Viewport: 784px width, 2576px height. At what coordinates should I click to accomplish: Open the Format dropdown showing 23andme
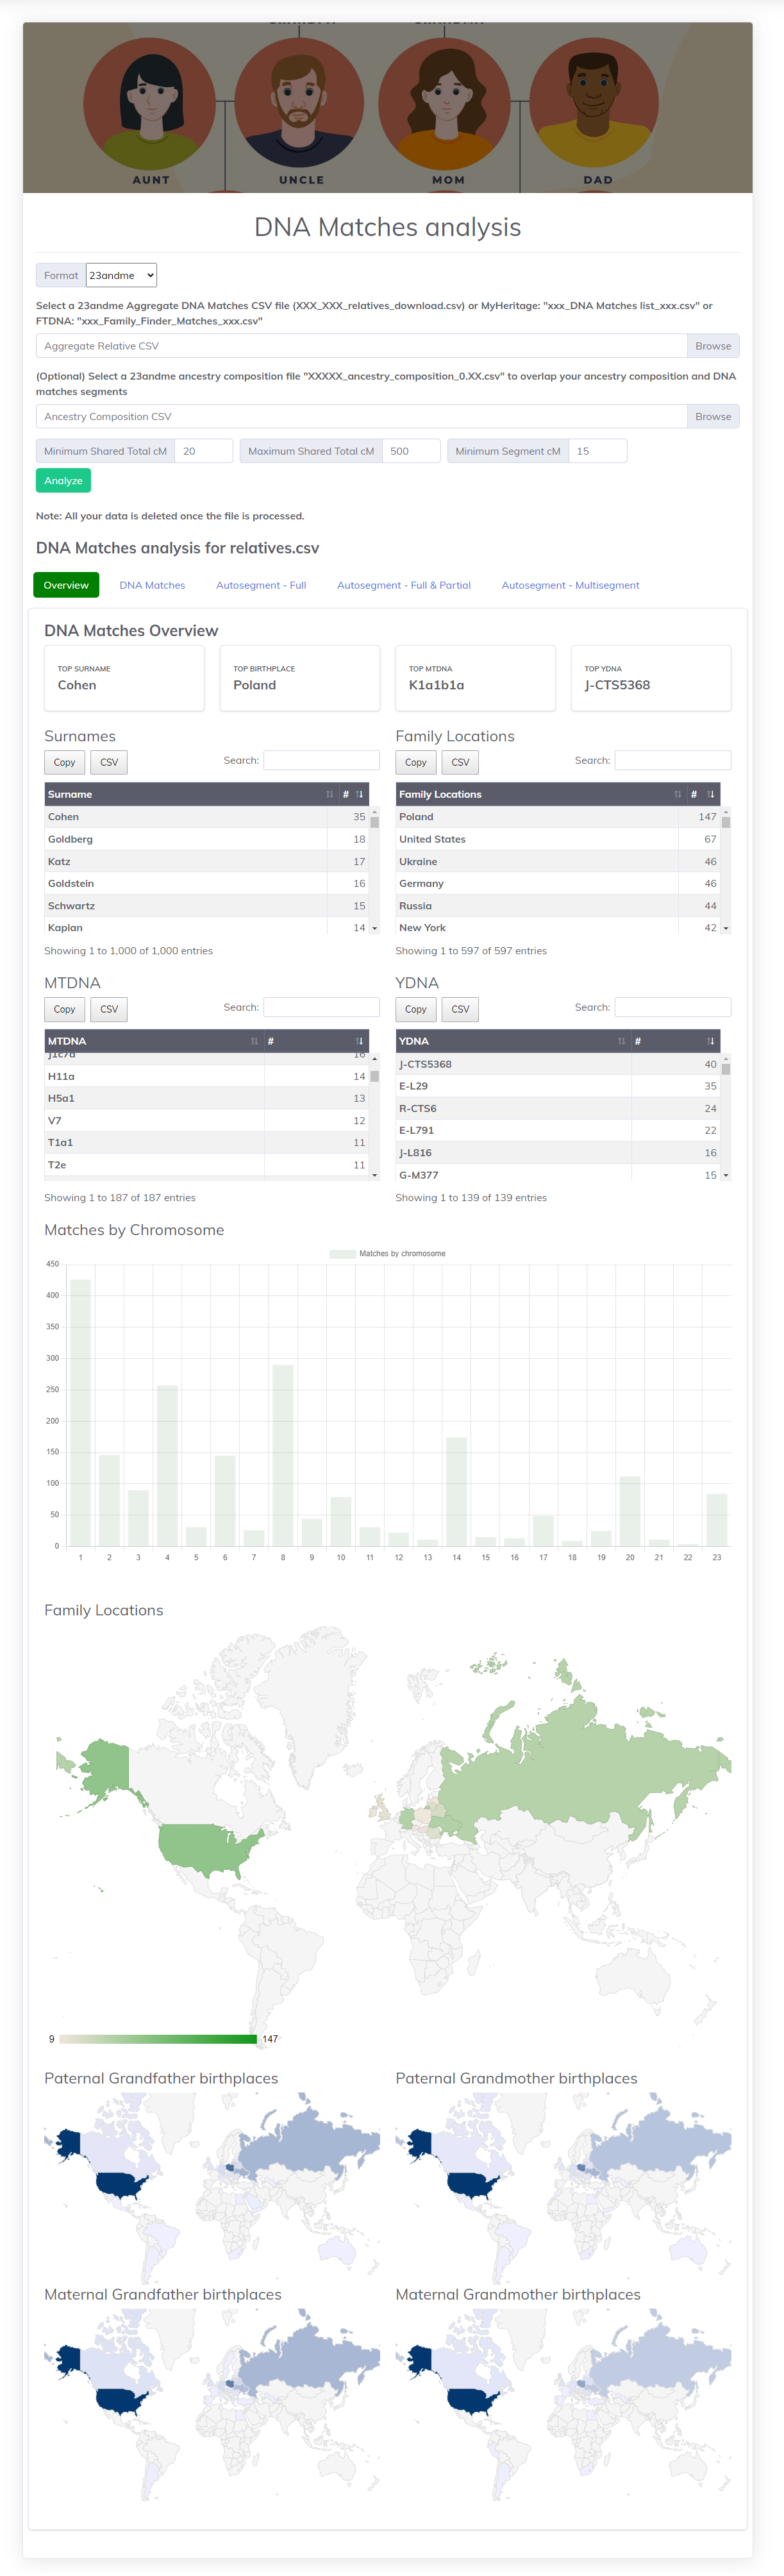121,275
